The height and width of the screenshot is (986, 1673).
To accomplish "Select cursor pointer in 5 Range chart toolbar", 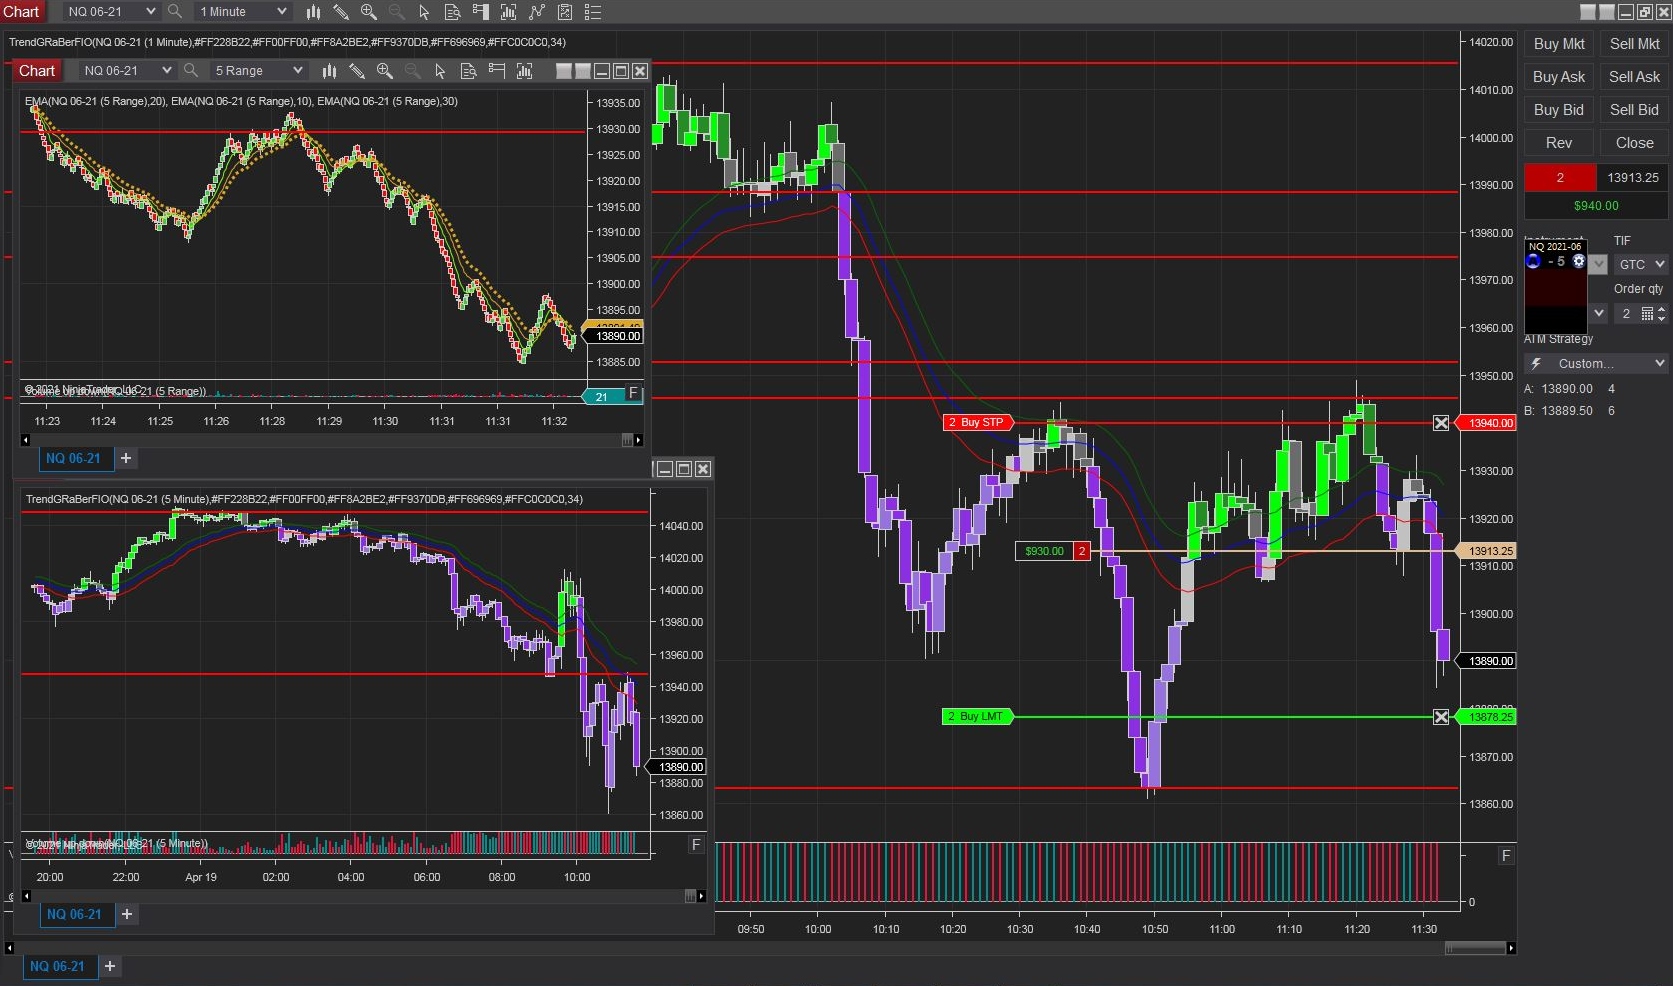I will [x=440, y=71].
